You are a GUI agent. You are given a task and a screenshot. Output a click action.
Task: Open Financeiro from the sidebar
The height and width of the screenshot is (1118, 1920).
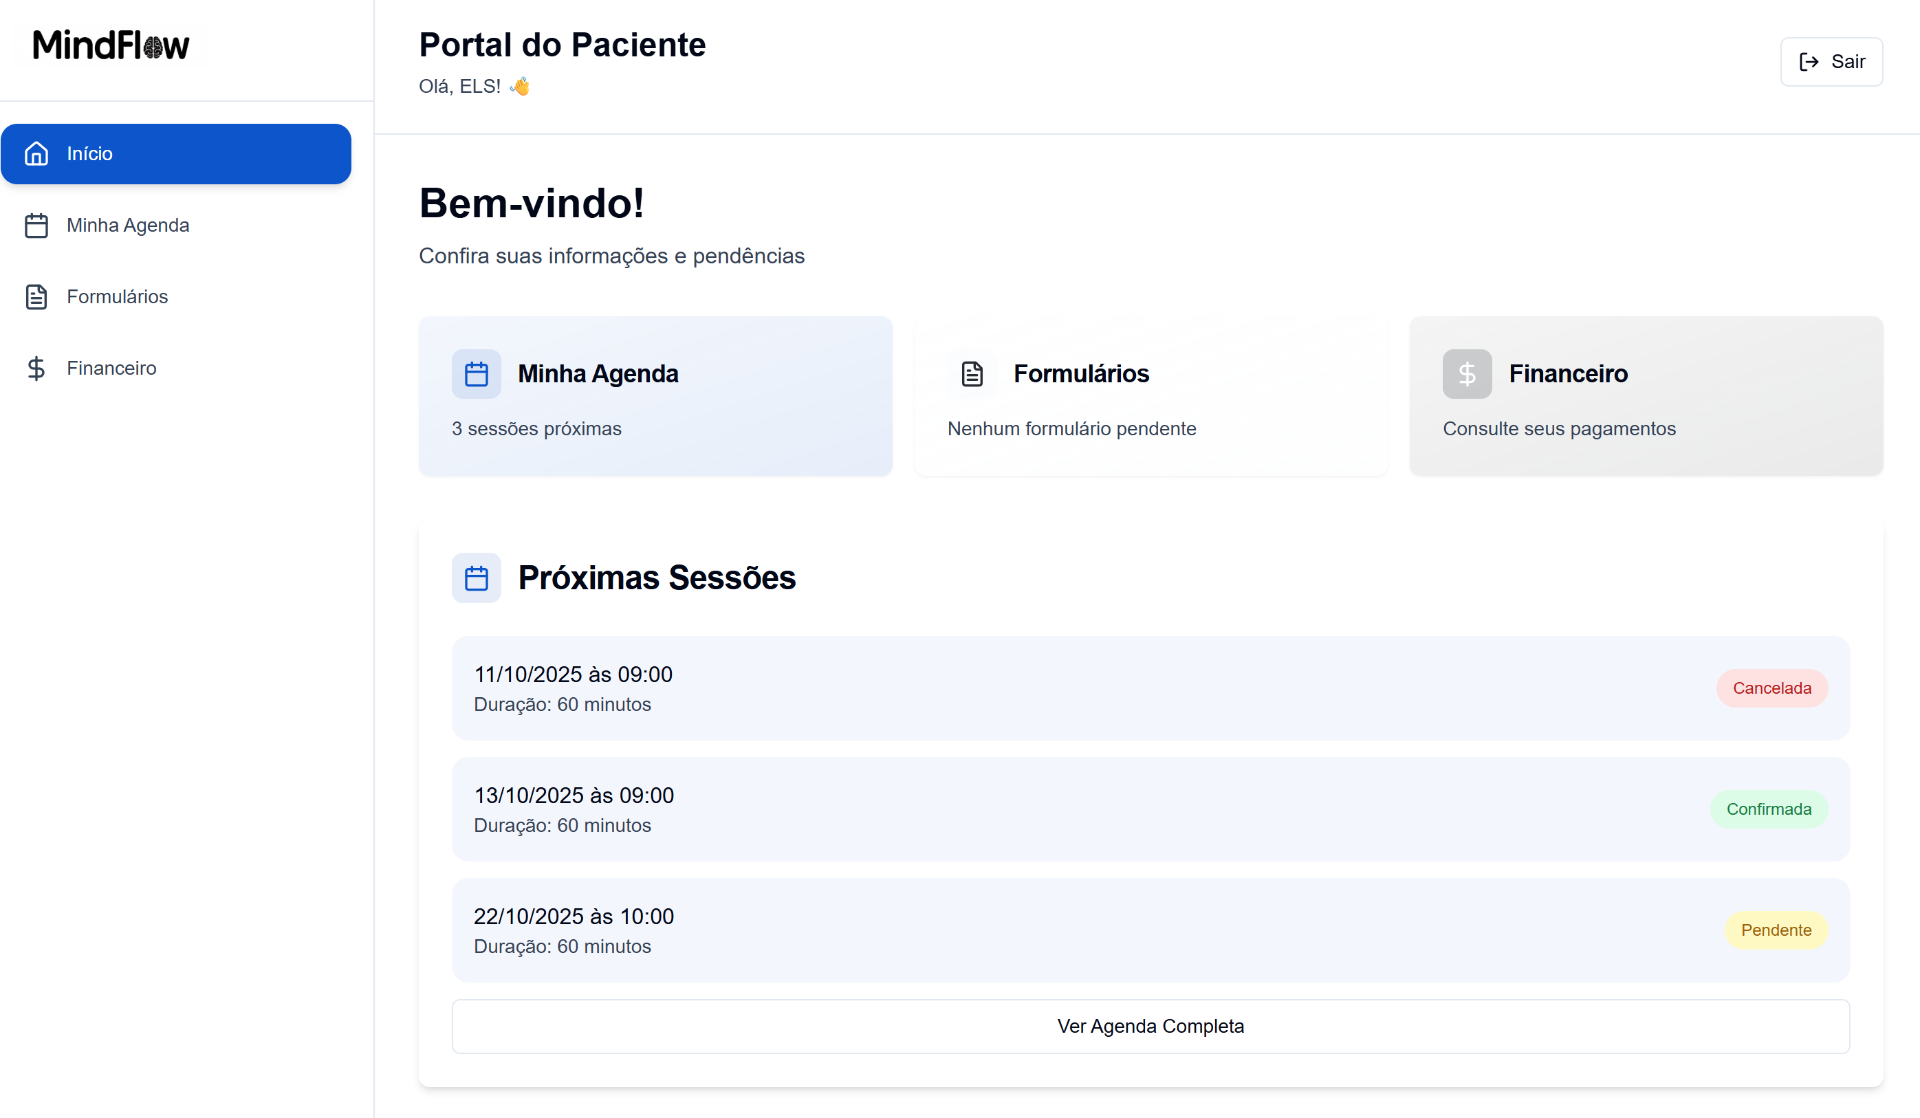[111, 368]
